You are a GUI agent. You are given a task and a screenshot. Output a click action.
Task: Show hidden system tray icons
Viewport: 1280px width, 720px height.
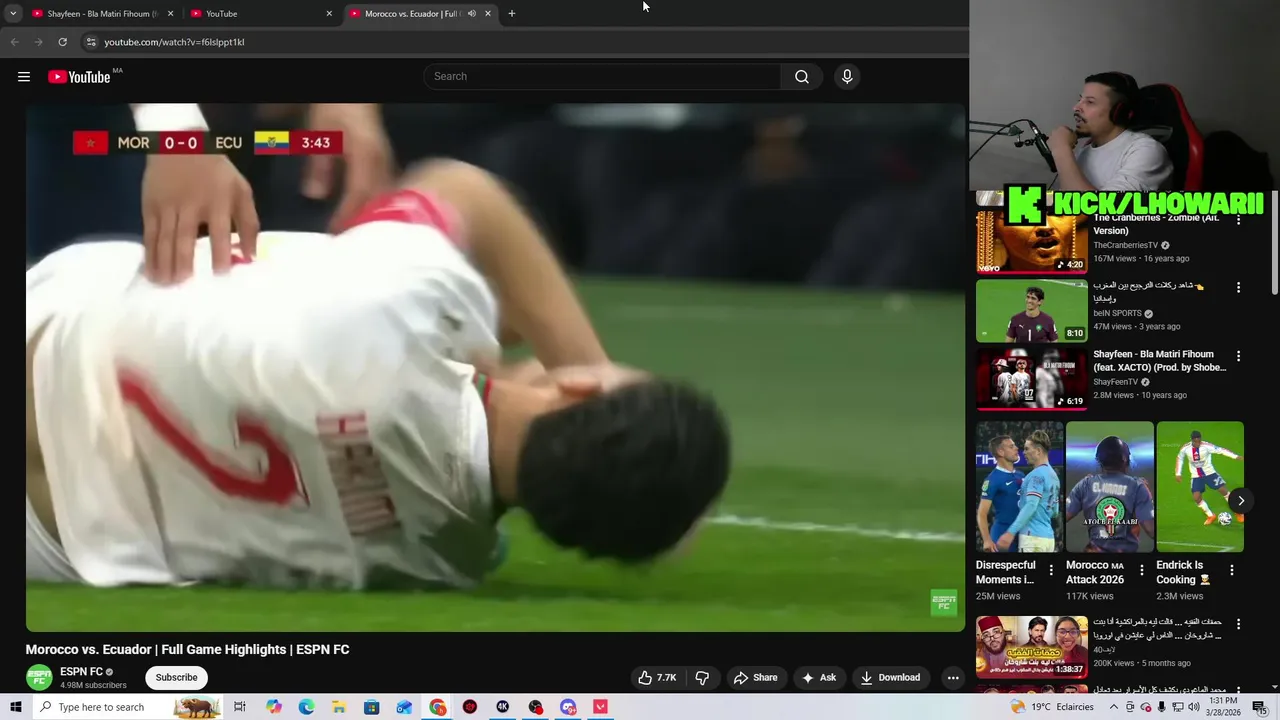[1113, 707]
